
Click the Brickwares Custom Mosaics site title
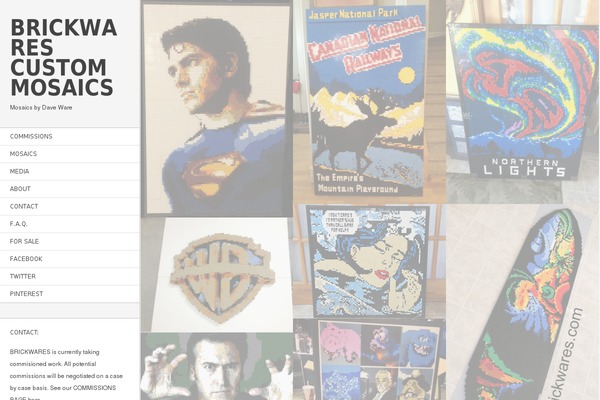(63, 57)
